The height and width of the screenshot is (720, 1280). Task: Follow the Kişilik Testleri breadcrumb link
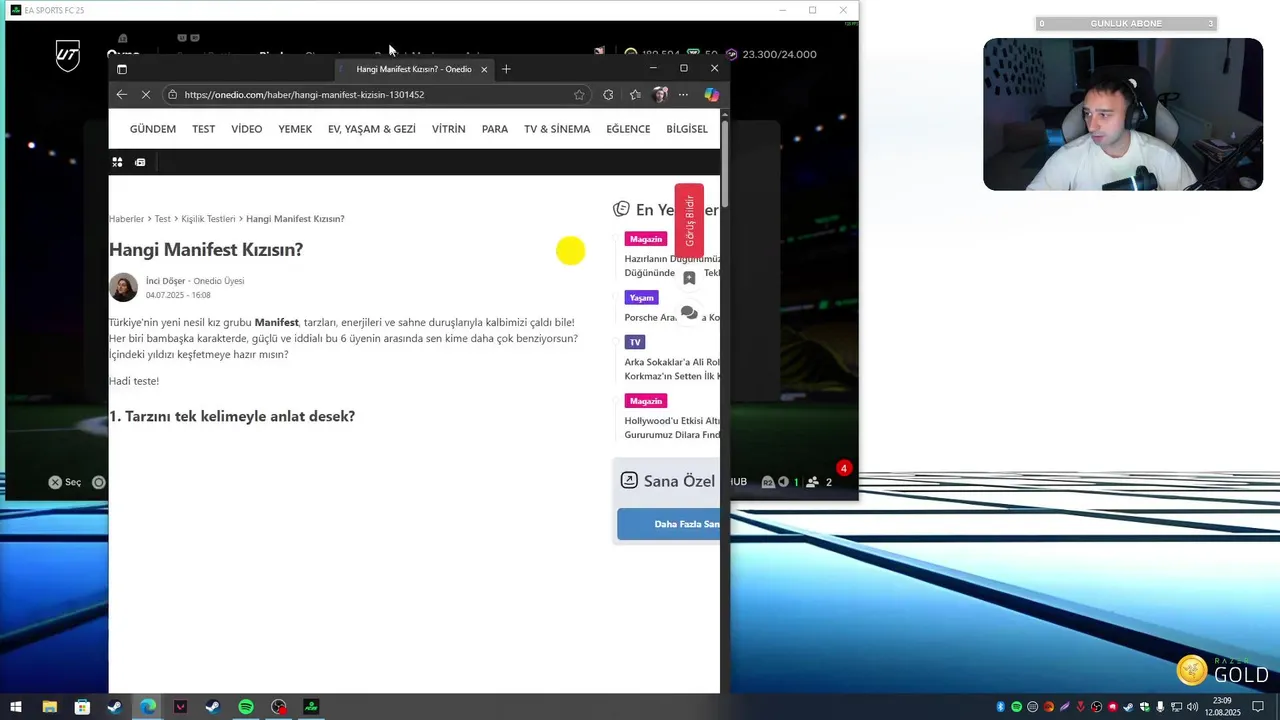coord(208,219)
